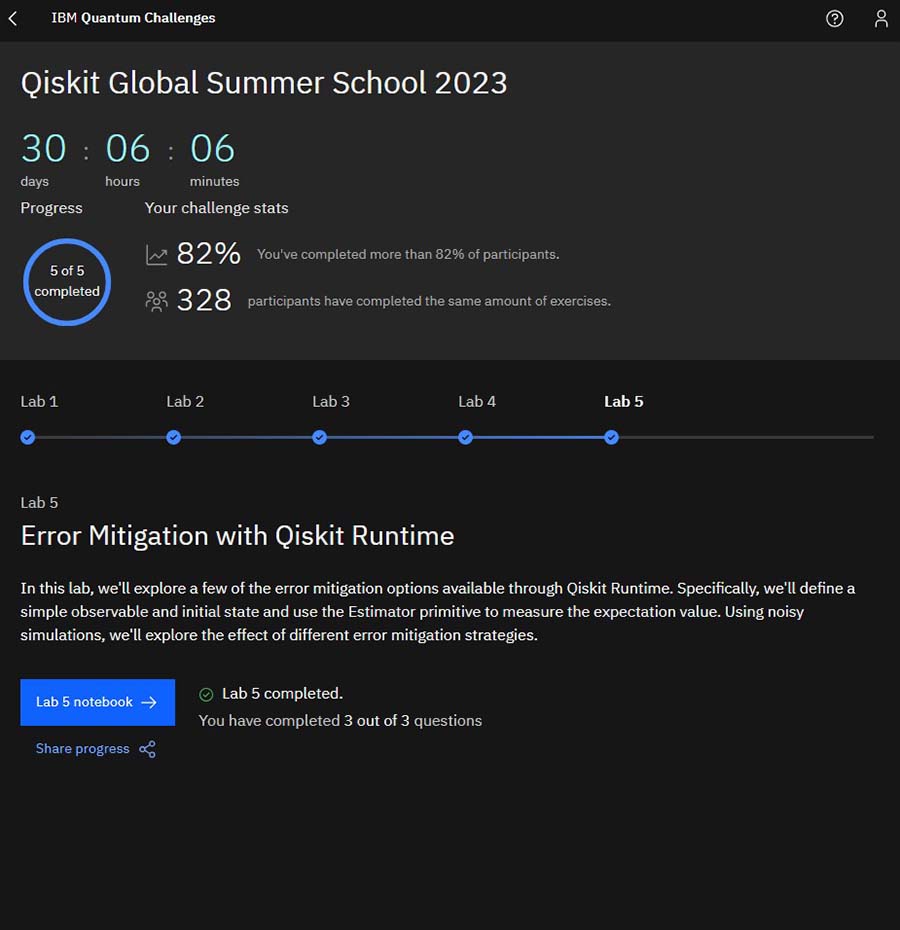
Task: Click the IBM Quantum Challenges header title
Action: tap(133, 18)
